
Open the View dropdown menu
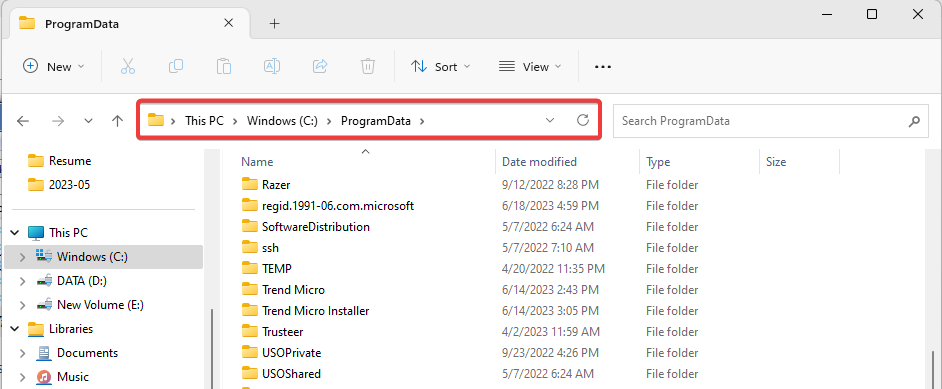pyautogui.click(x=530, y=67)
